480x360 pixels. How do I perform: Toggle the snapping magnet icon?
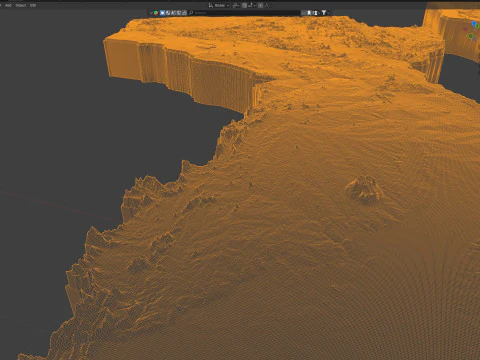(244, 5)
